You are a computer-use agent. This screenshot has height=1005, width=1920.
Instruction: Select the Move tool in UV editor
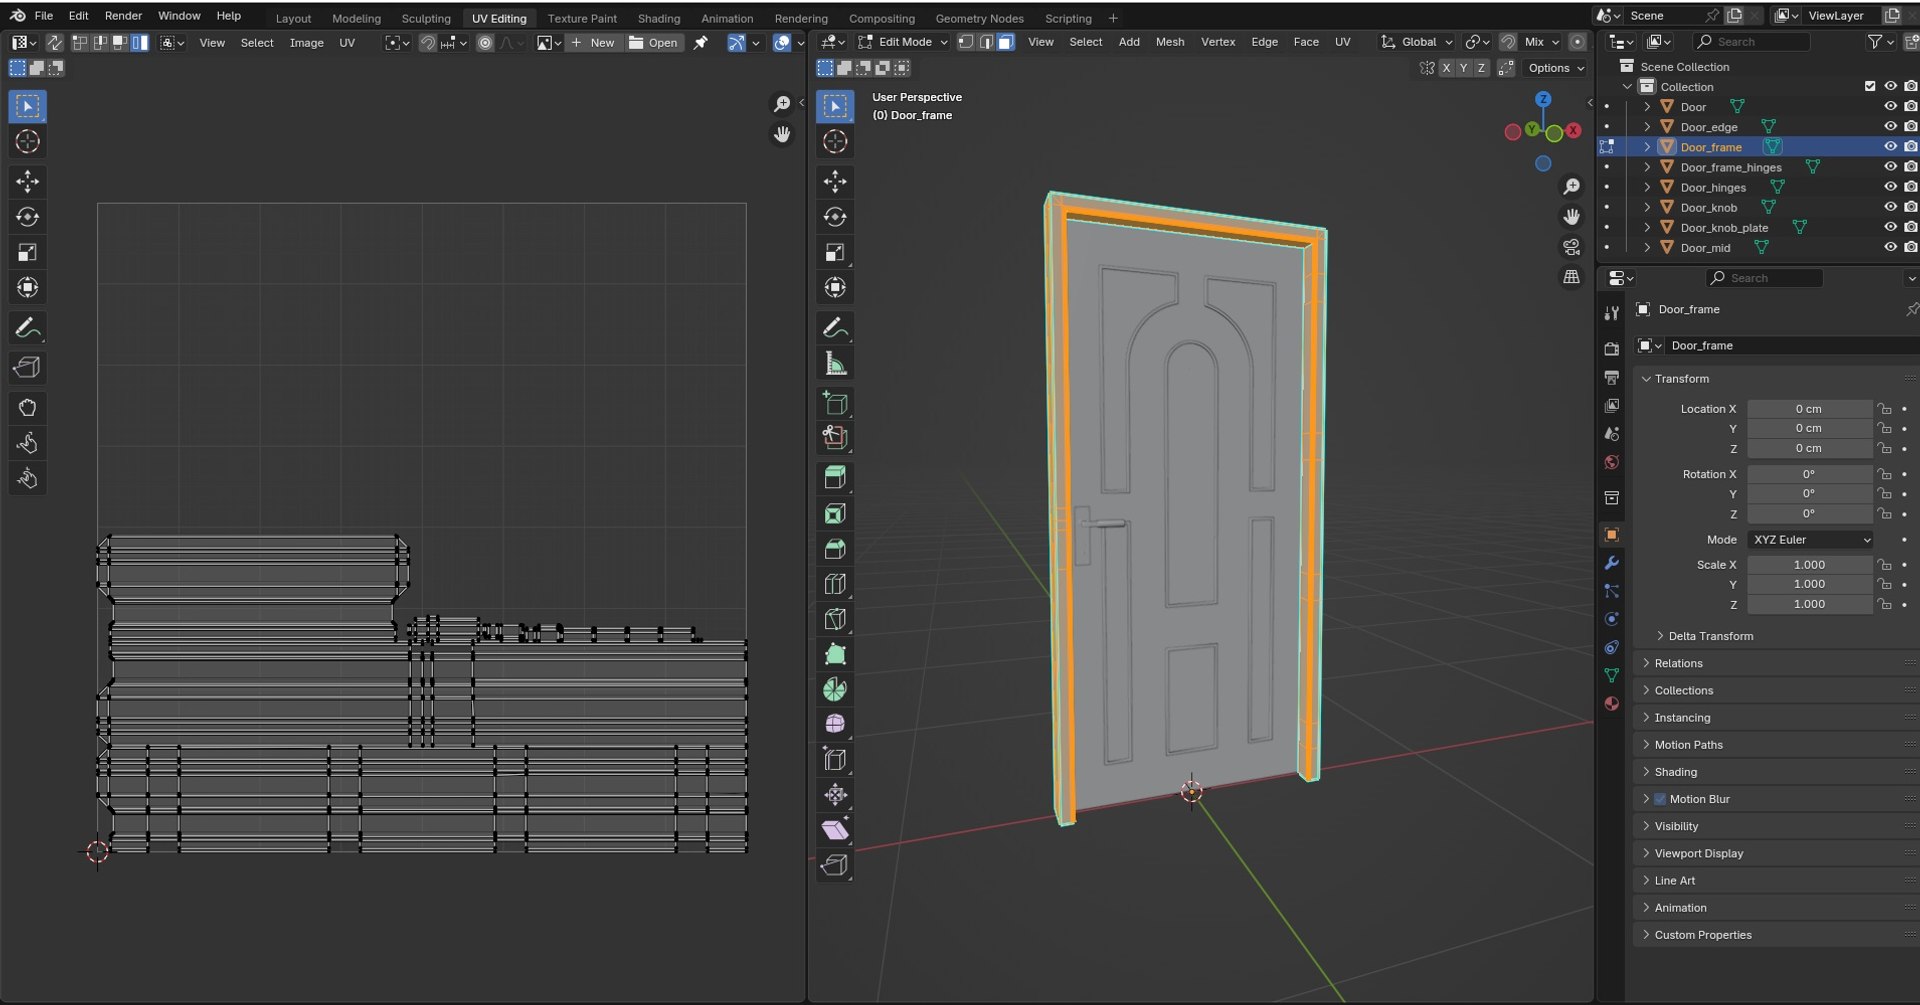28,181
